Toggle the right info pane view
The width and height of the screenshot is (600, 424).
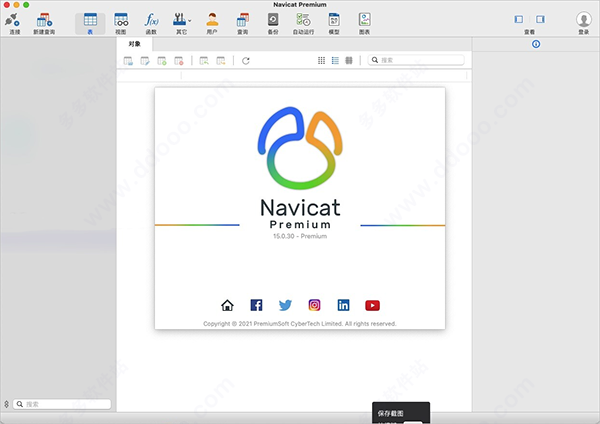coord(540,19)
